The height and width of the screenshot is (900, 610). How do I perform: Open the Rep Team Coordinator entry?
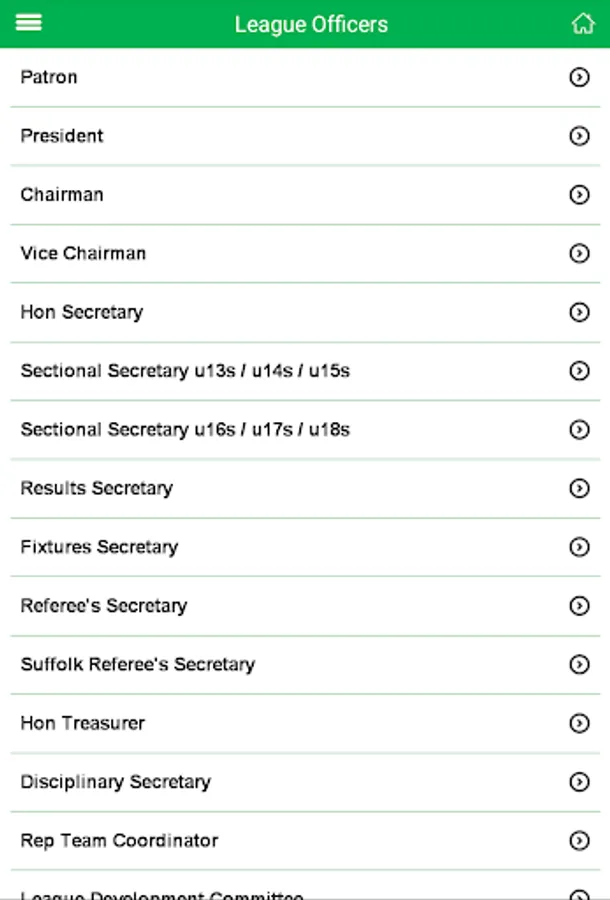click(119, 841)
